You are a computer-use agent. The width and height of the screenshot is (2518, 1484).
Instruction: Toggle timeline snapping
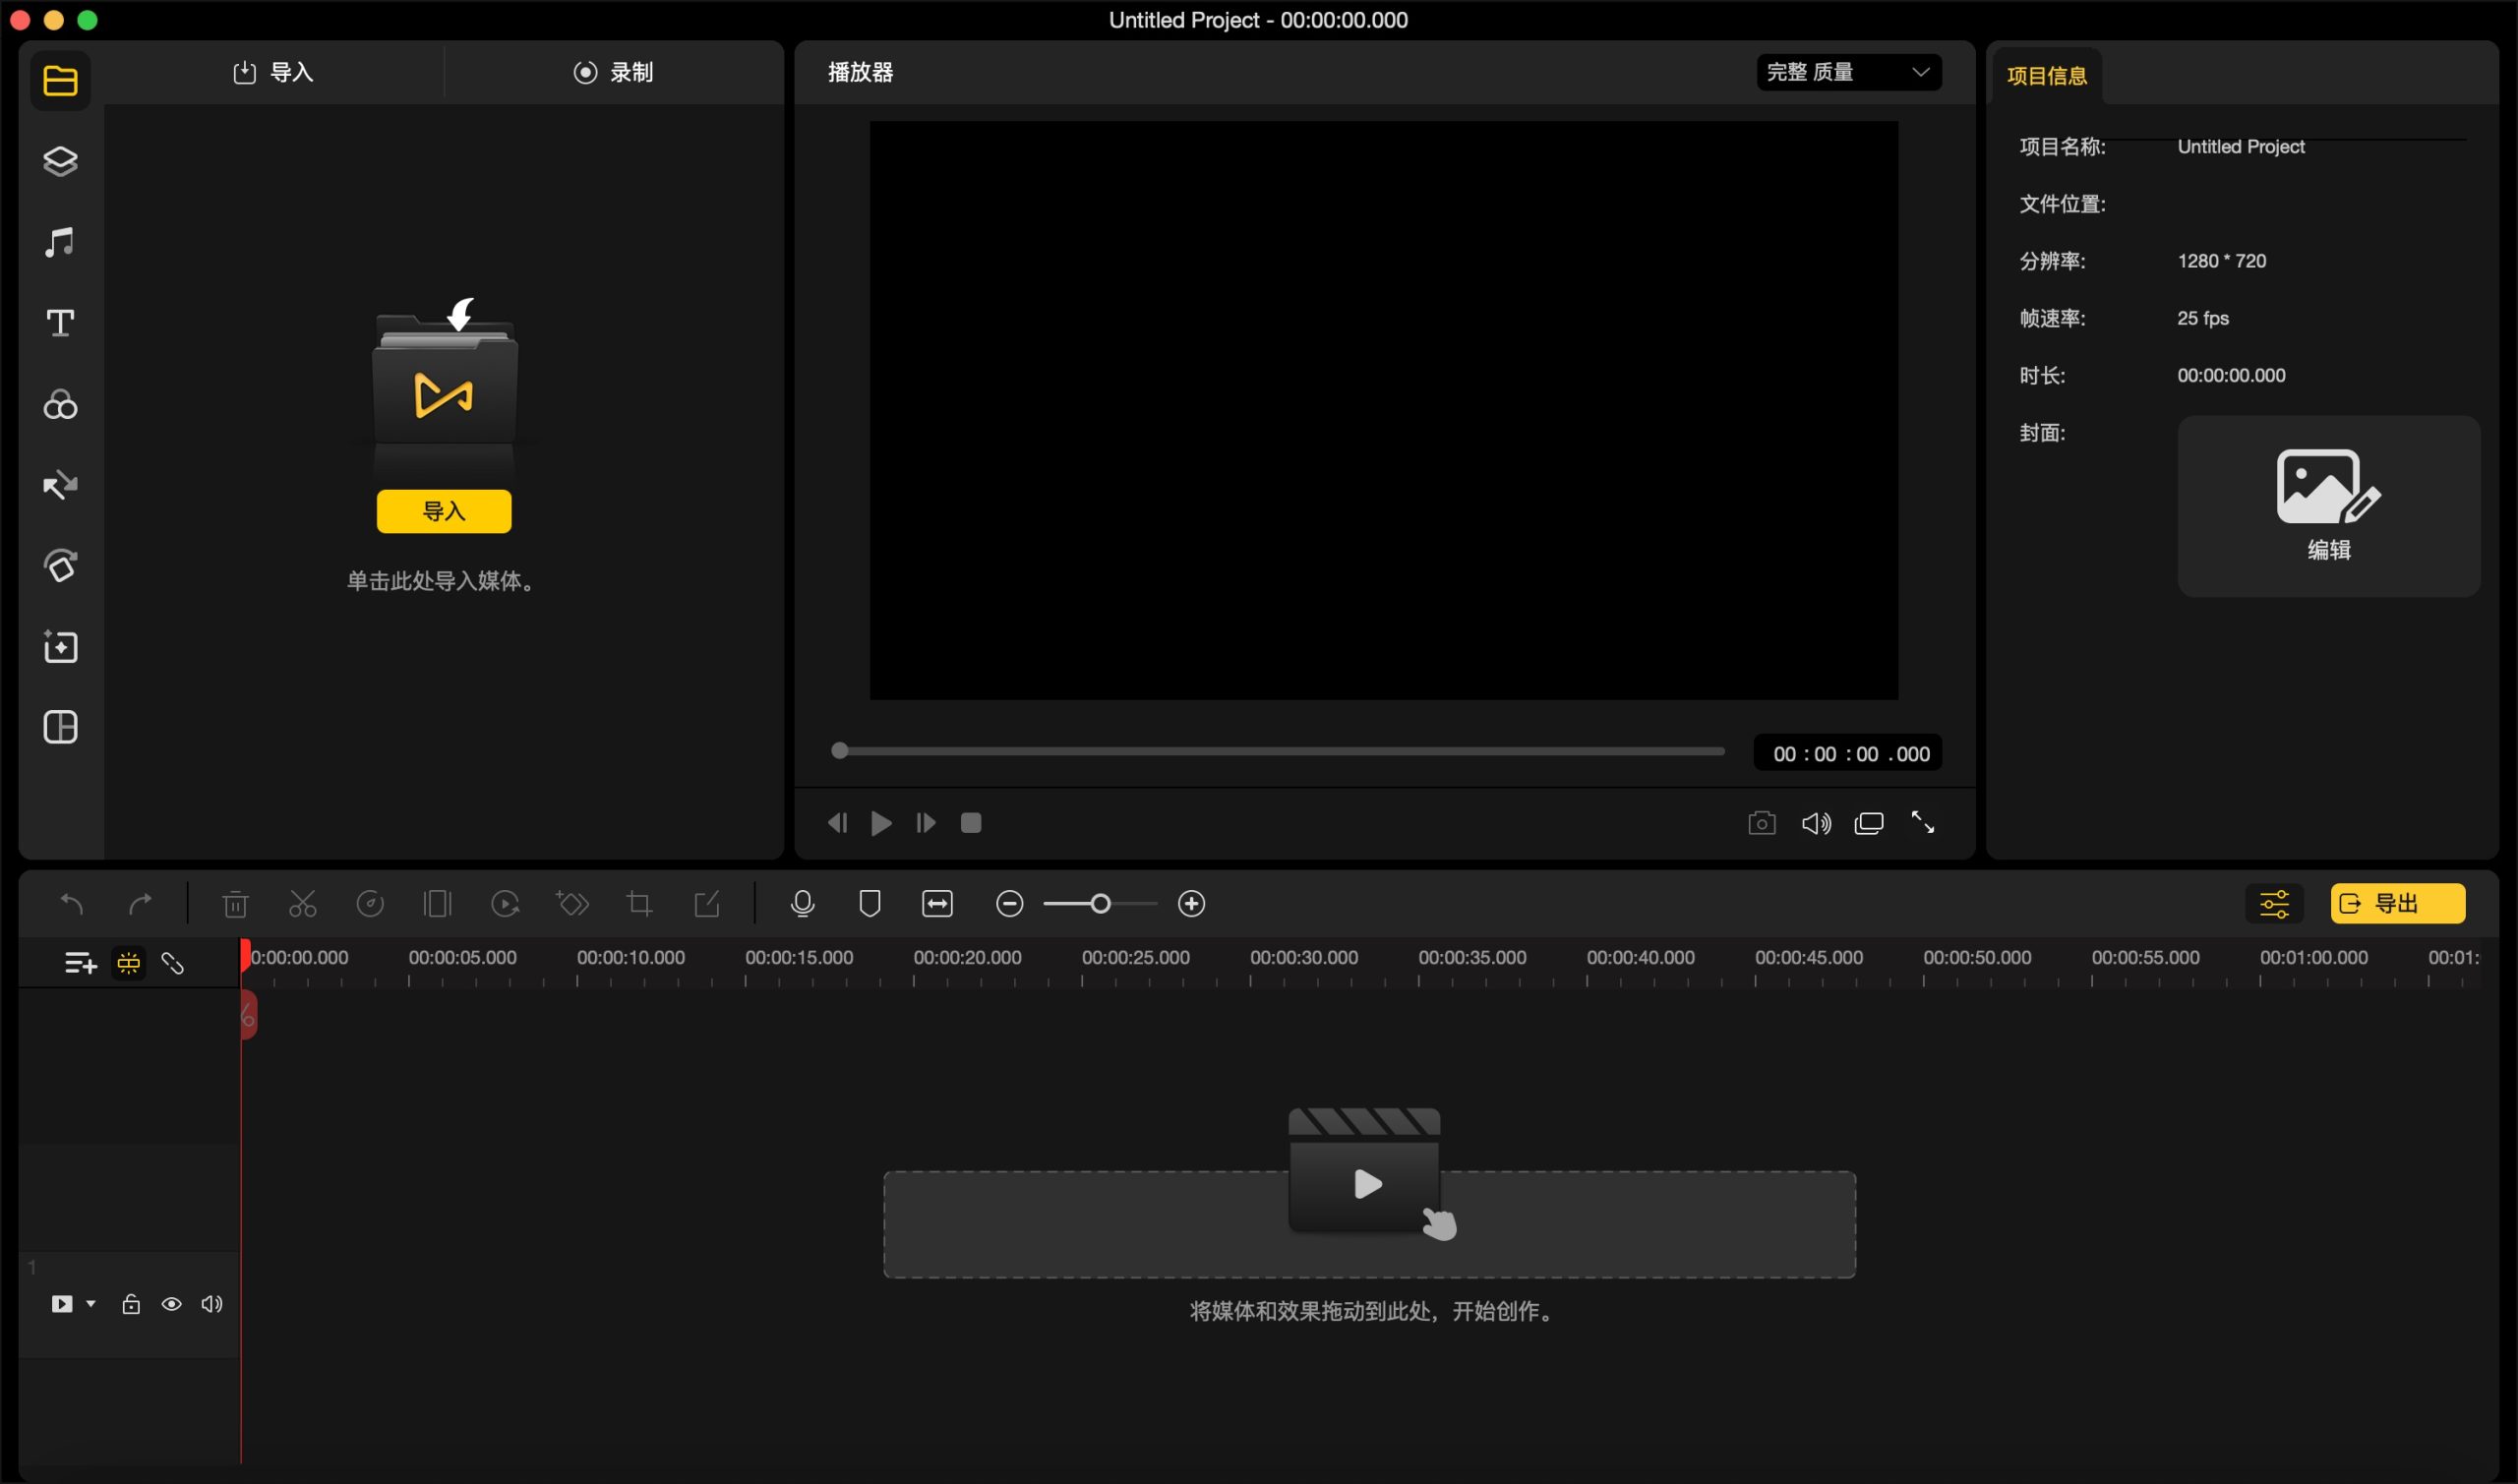pyautogui.click(x=129, y=963)
